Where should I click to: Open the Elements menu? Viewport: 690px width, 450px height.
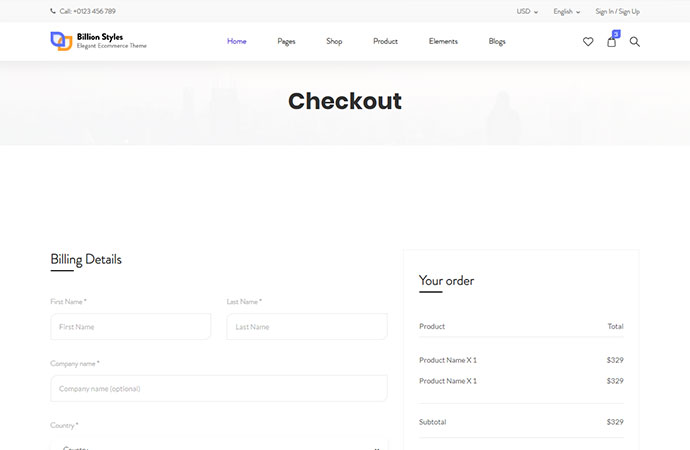(x=443, y=42)
